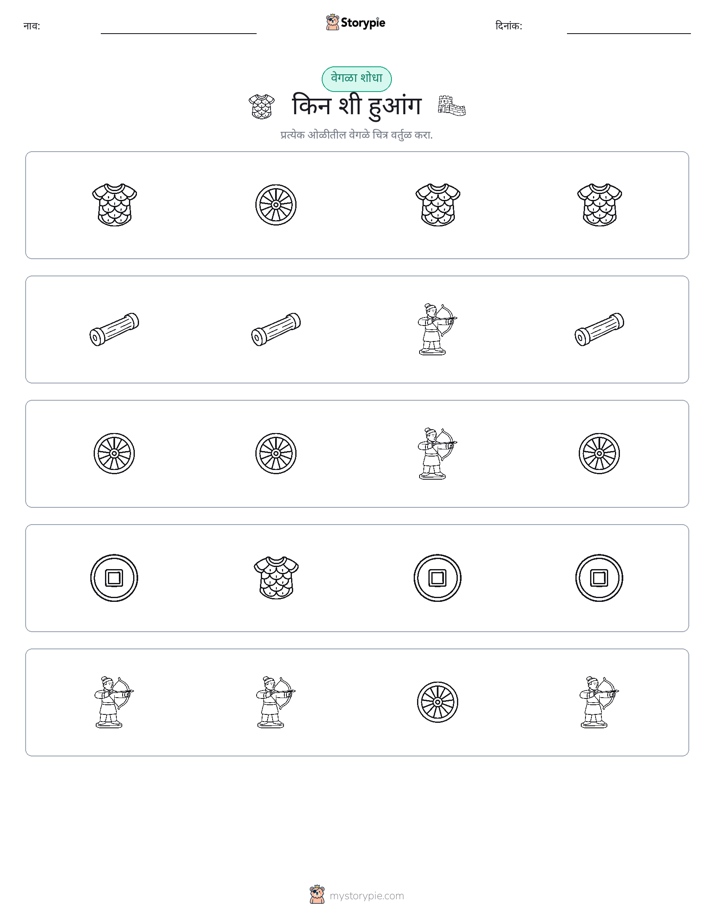Click the नाव name line field
Image resolution: width=714 pixels, height=924 pixels.
point(178,27)
